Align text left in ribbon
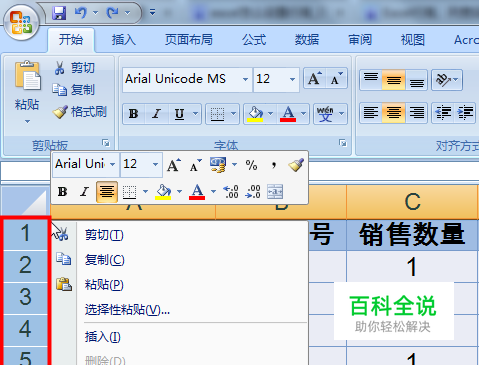 371,113
